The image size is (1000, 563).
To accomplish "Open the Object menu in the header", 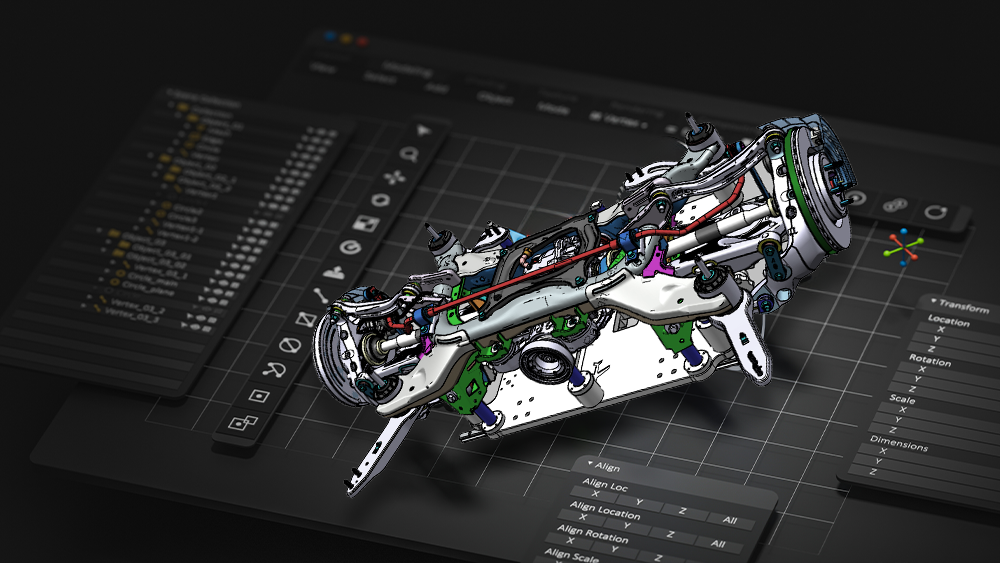I will tap(495, 99).
